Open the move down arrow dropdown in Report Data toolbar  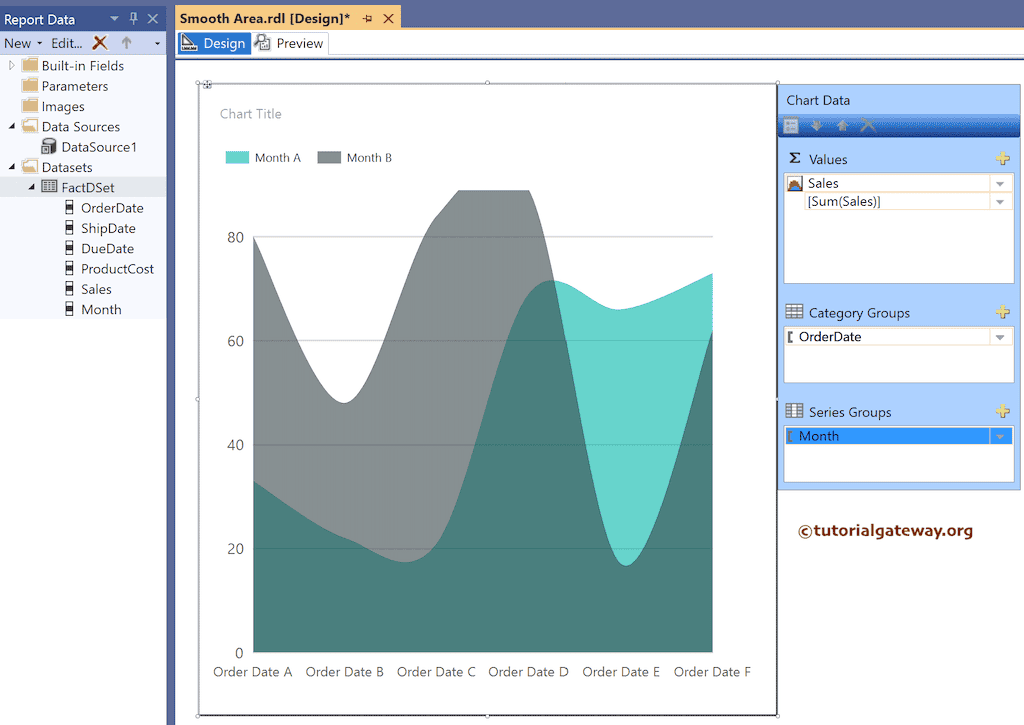pos(157,44)
